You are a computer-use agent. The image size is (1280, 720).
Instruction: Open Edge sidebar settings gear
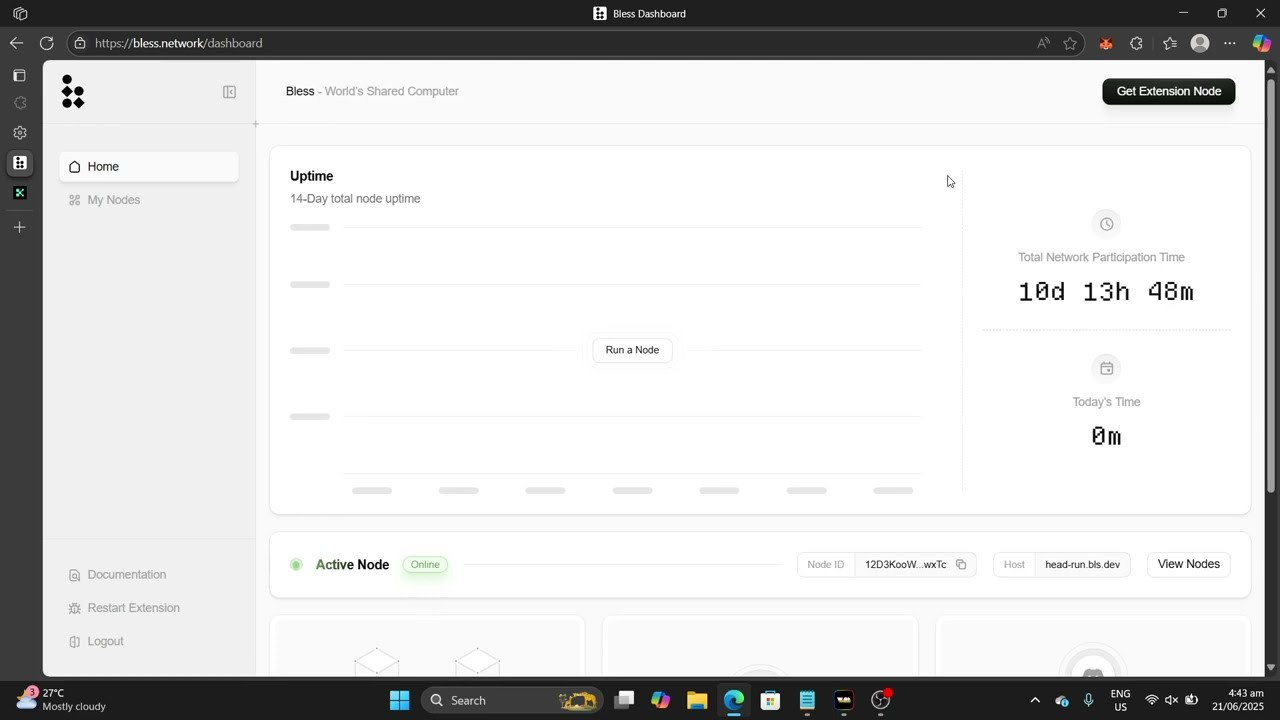click(19, 132)
